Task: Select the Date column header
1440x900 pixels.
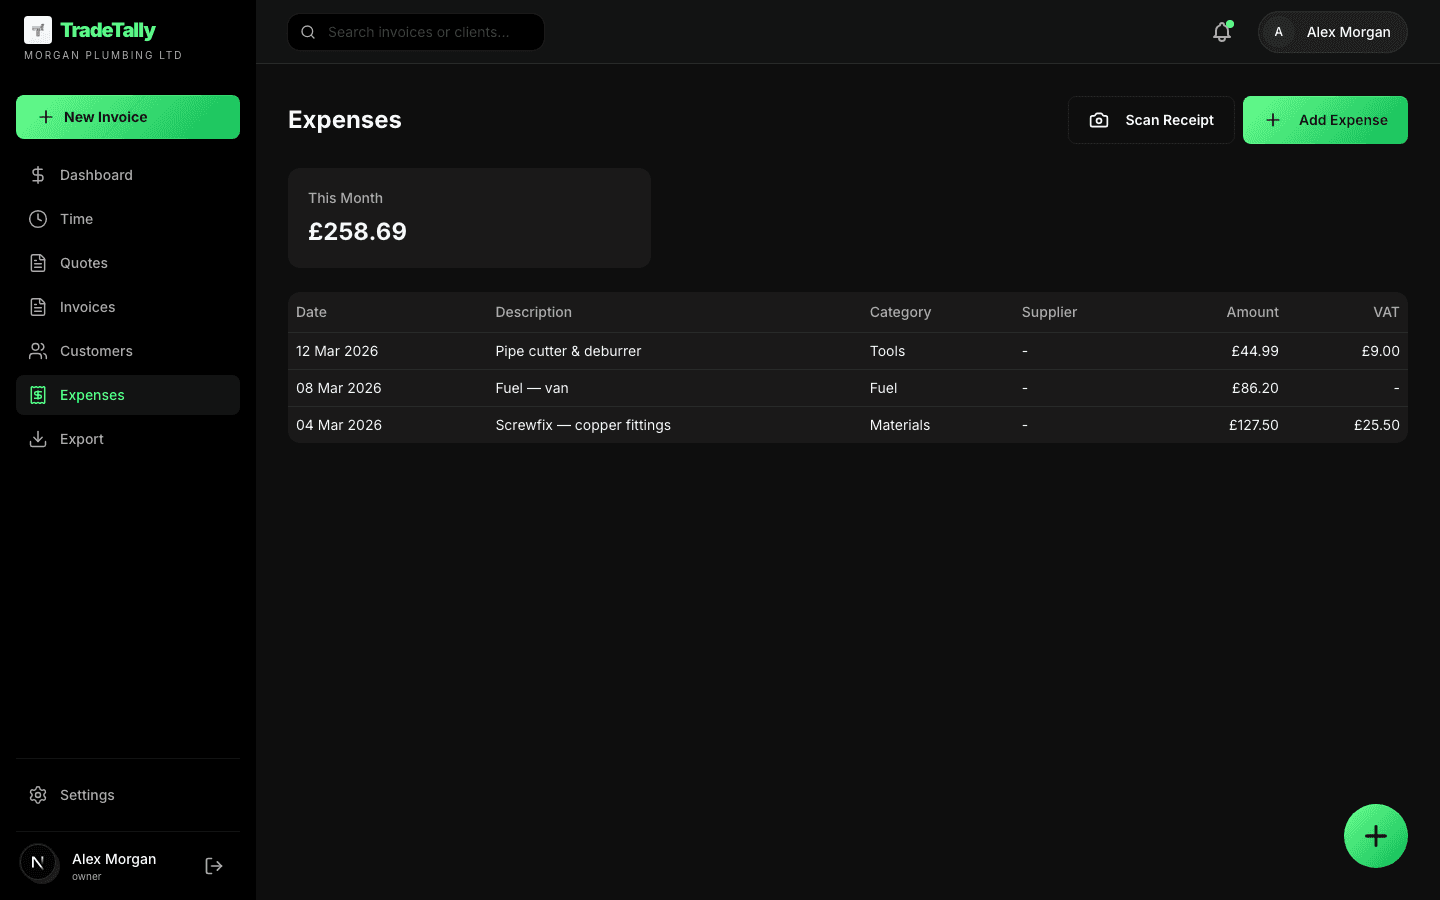Action: [x=311, y=312]
